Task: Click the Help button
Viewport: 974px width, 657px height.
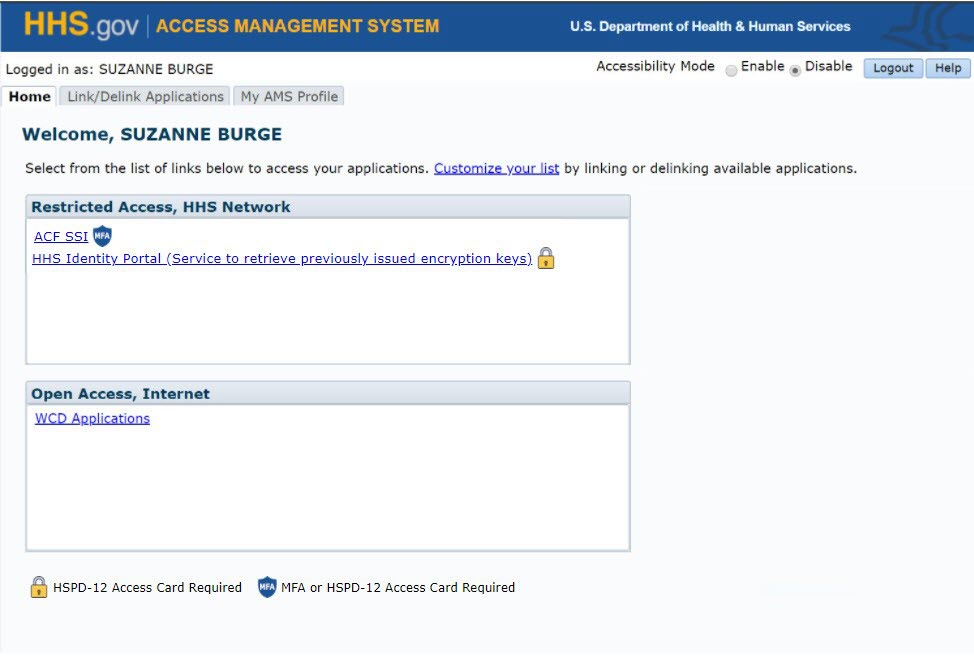Action: [947, 68]
